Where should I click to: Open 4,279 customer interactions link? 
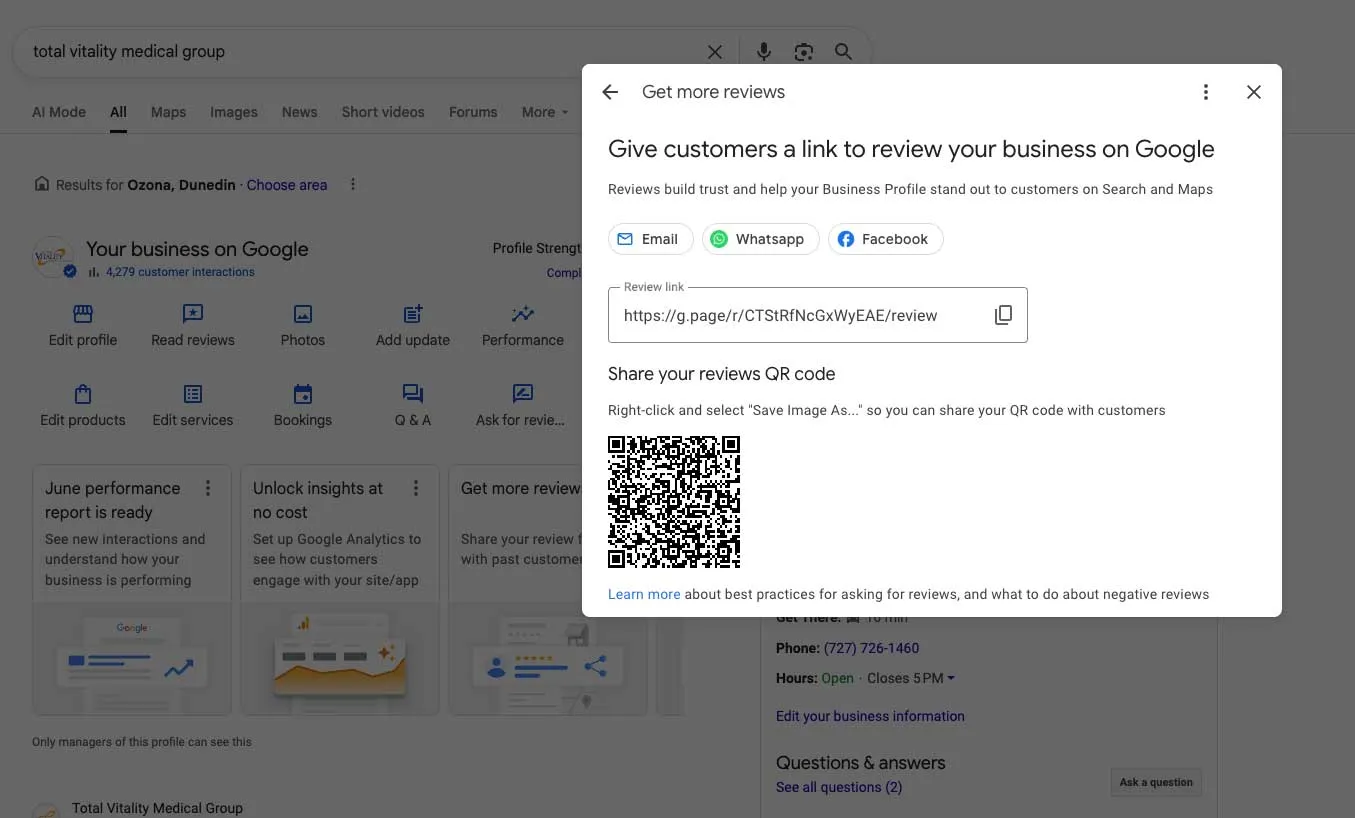pos(180,272)
